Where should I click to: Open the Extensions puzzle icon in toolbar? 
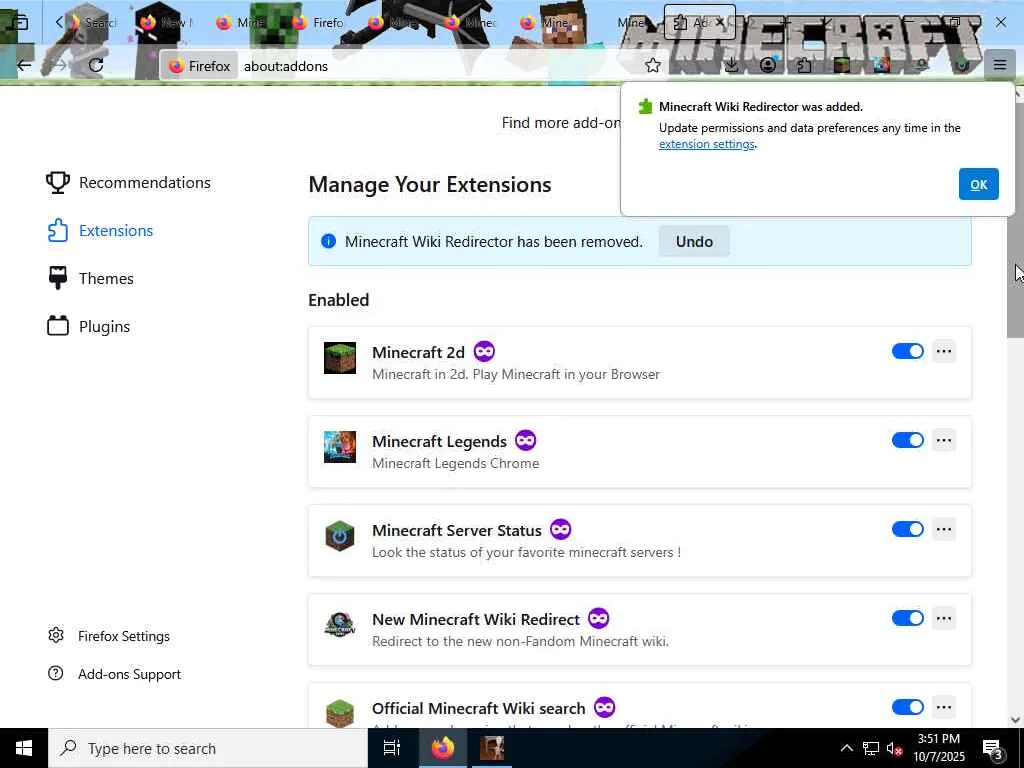[805, 65]
